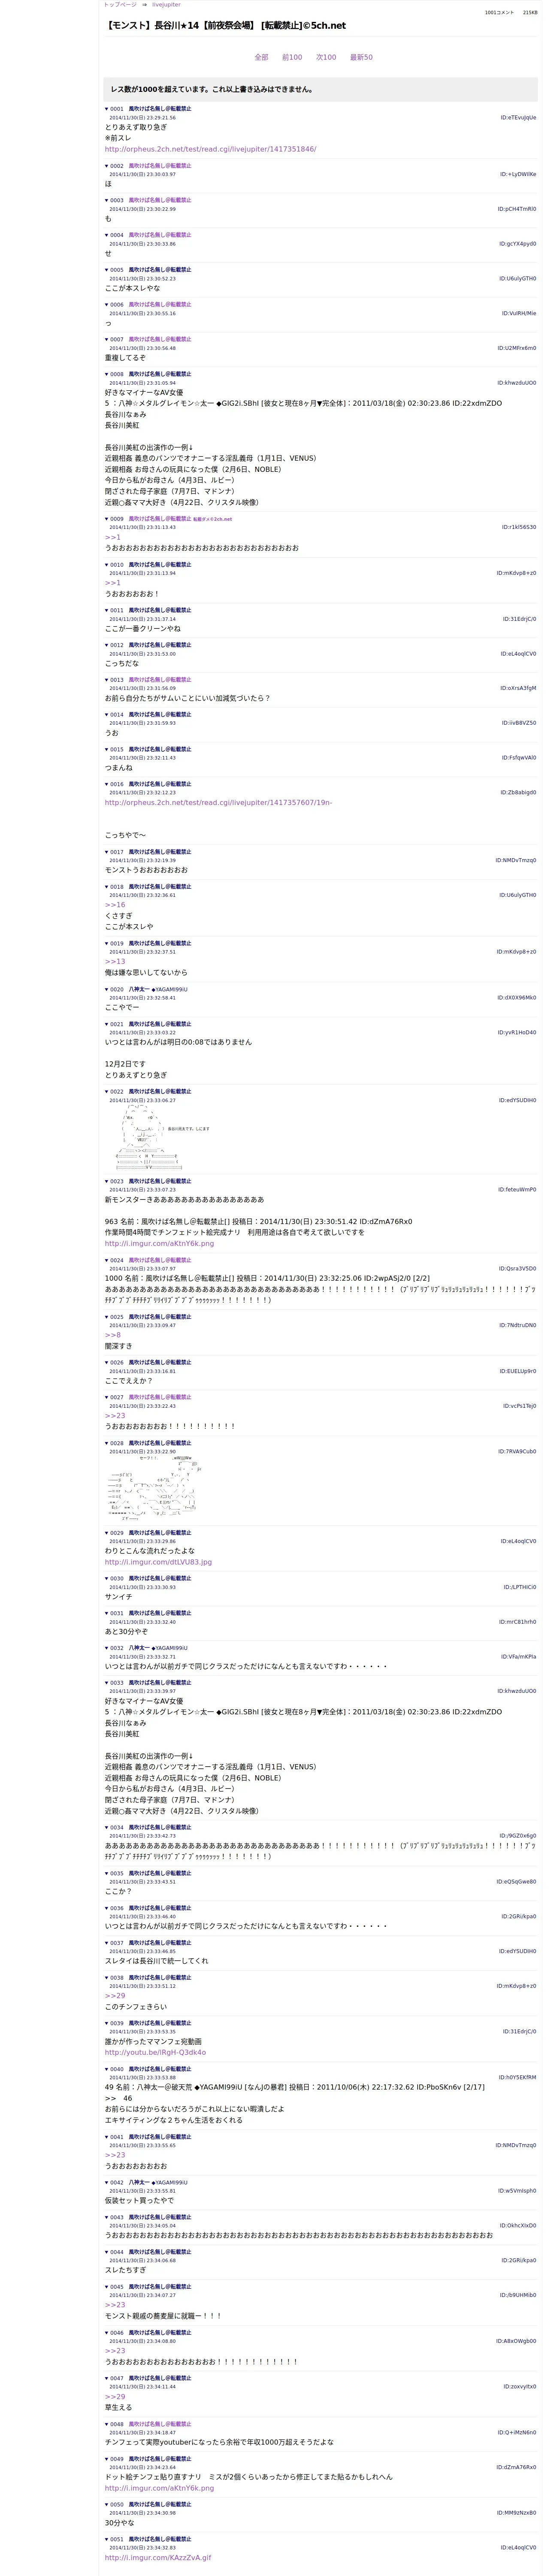Click poster name in post 0001
This screenshot has height=2576, width=551.
160,109
